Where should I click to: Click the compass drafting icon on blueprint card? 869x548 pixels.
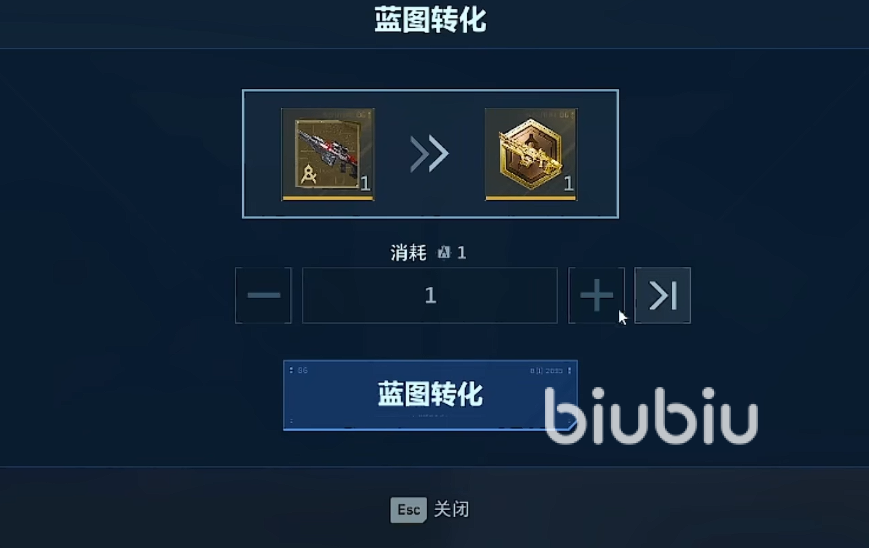308,175
